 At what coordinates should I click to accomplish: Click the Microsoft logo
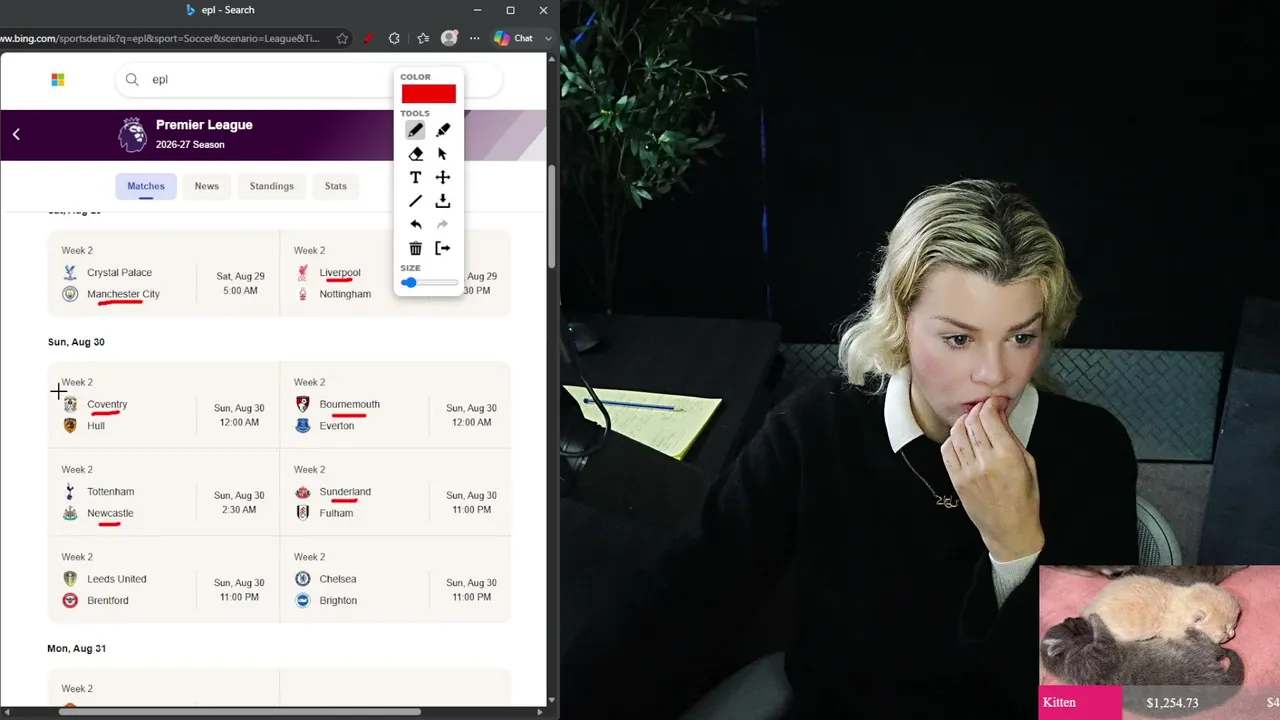pos(58,79)
